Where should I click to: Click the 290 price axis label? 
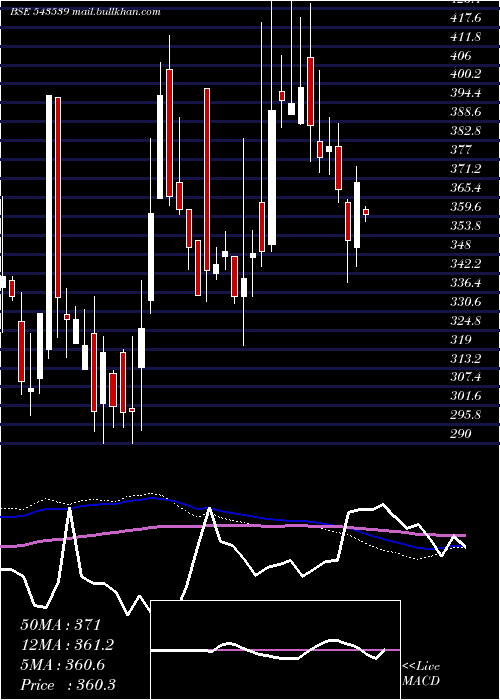[x=461, y=433]
